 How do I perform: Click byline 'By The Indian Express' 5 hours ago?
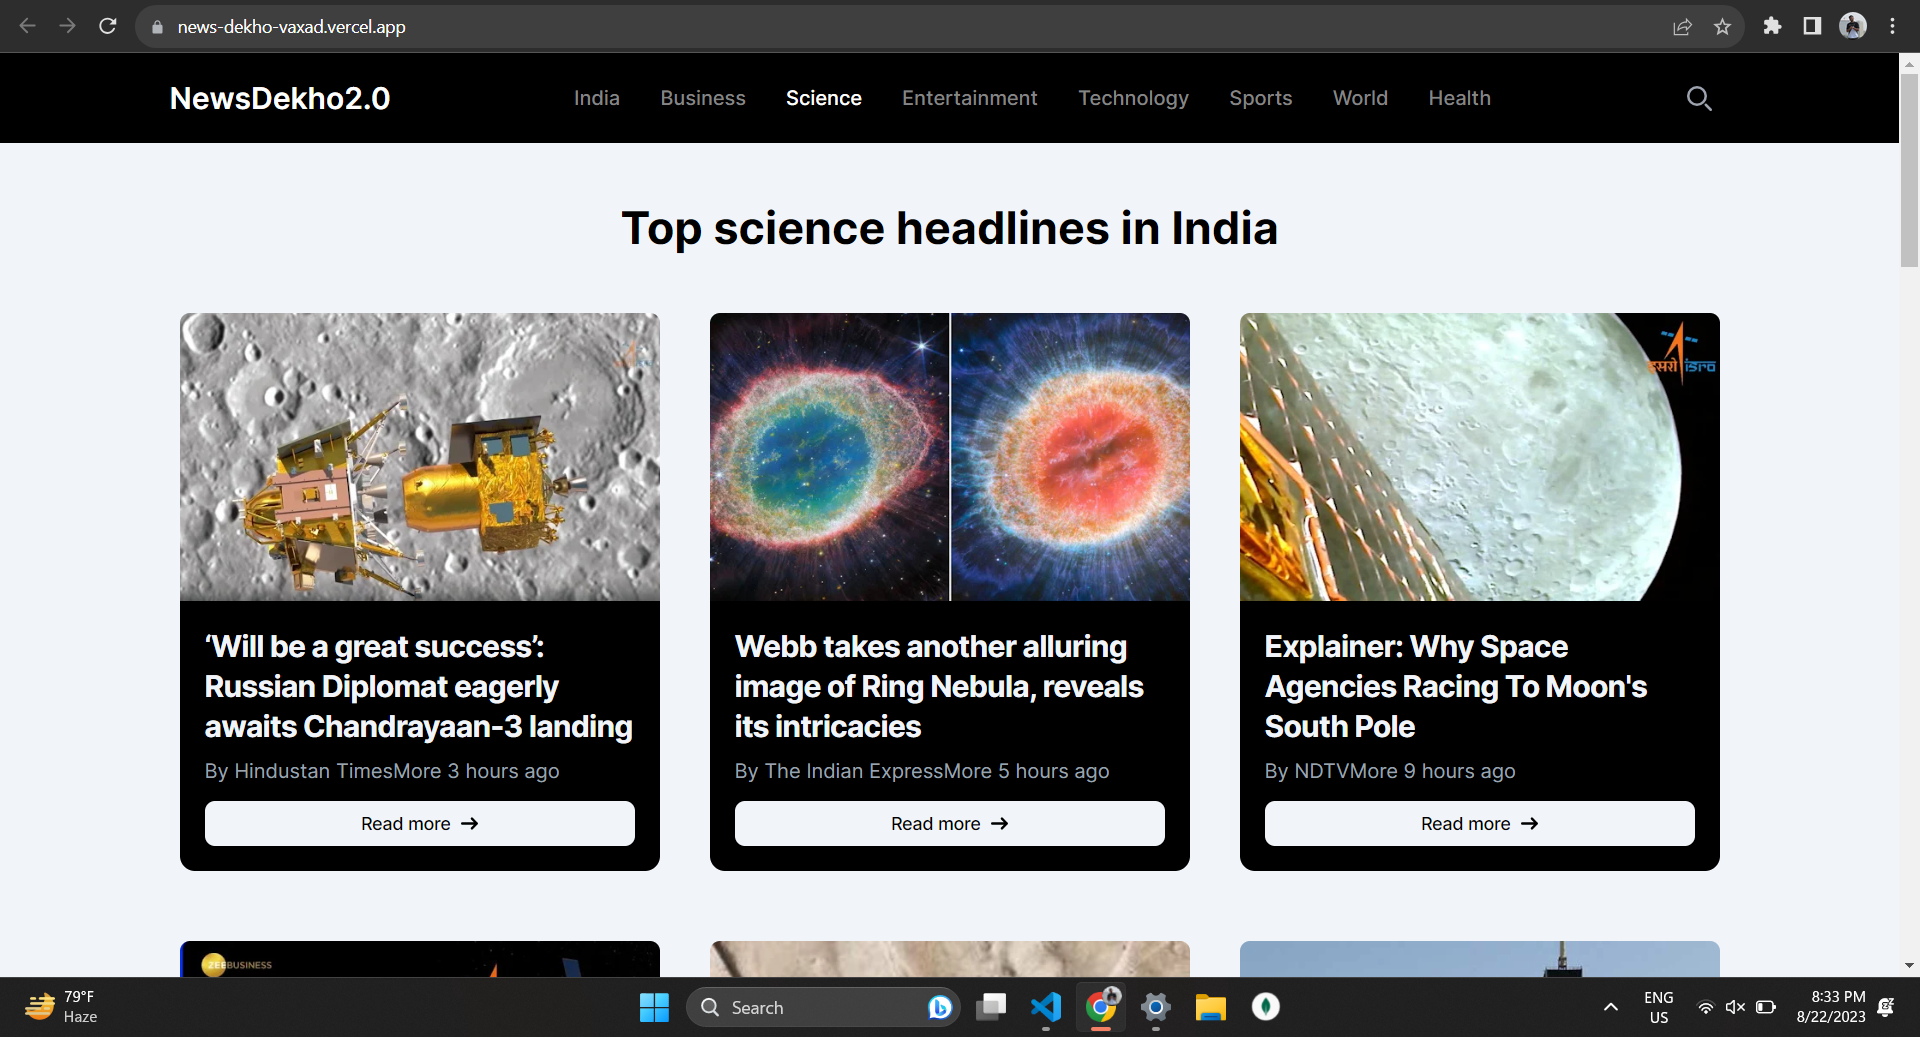[922, 771]
